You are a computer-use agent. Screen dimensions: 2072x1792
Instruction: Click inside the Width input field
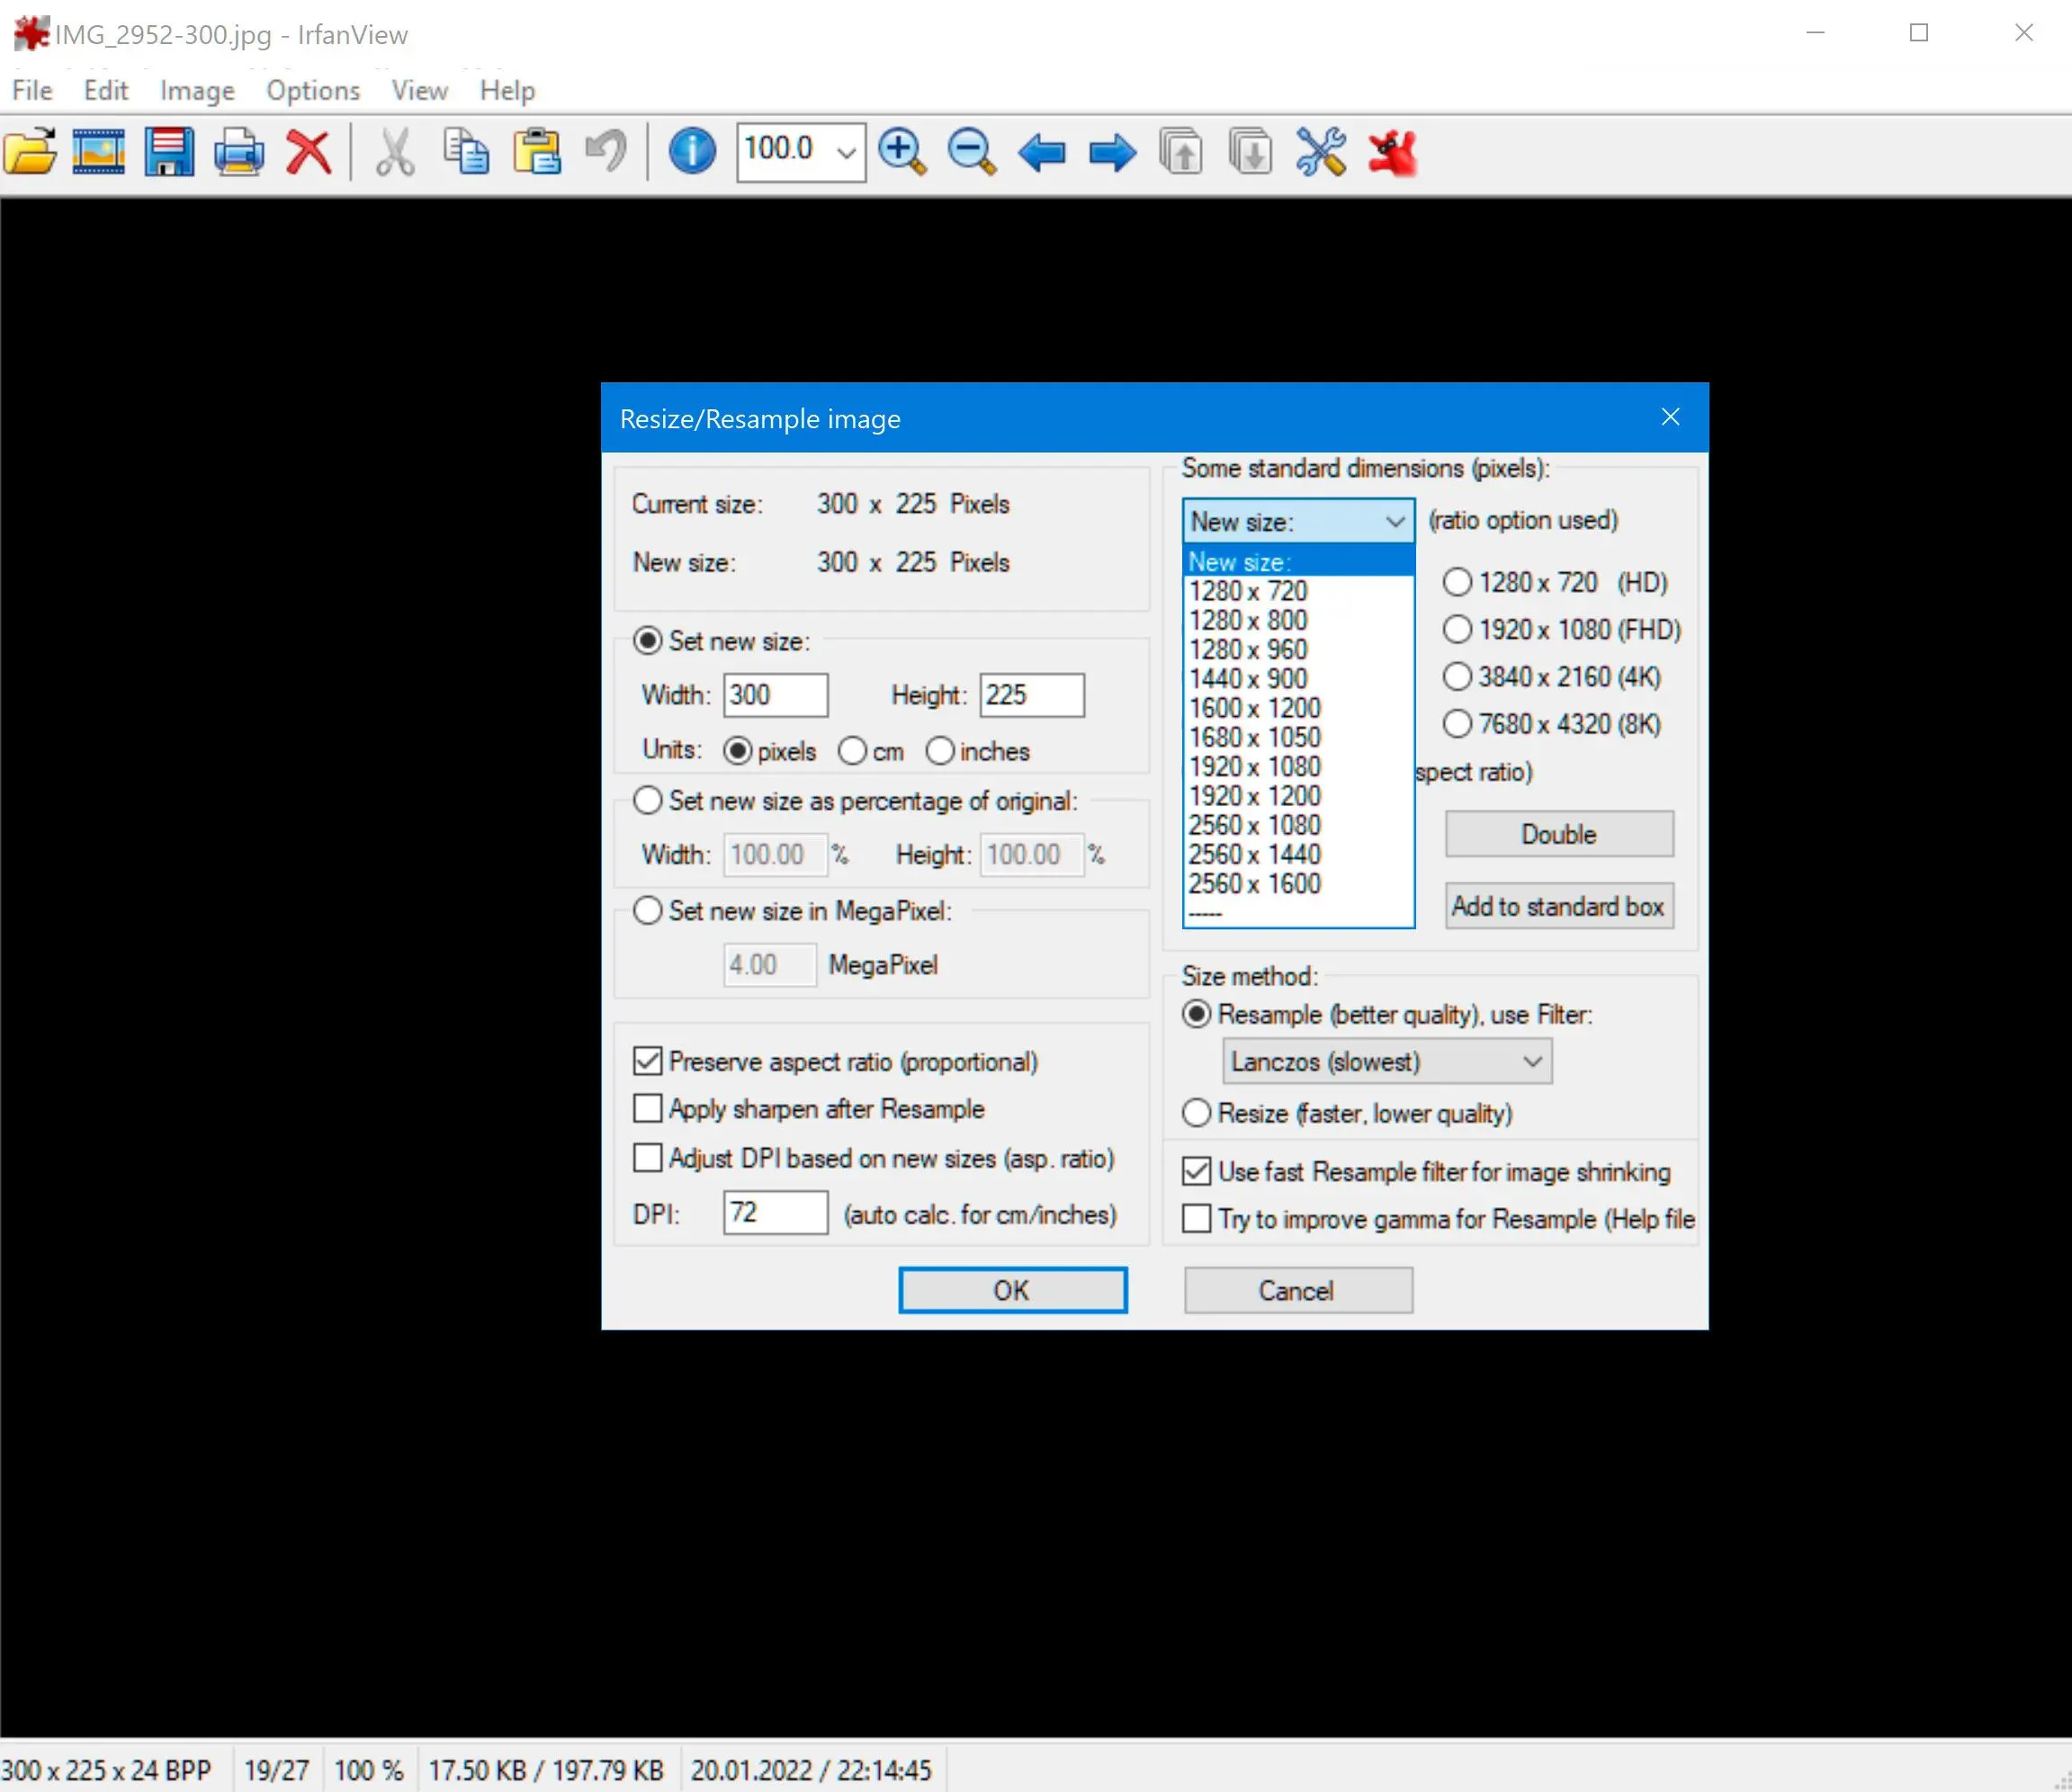777,694
